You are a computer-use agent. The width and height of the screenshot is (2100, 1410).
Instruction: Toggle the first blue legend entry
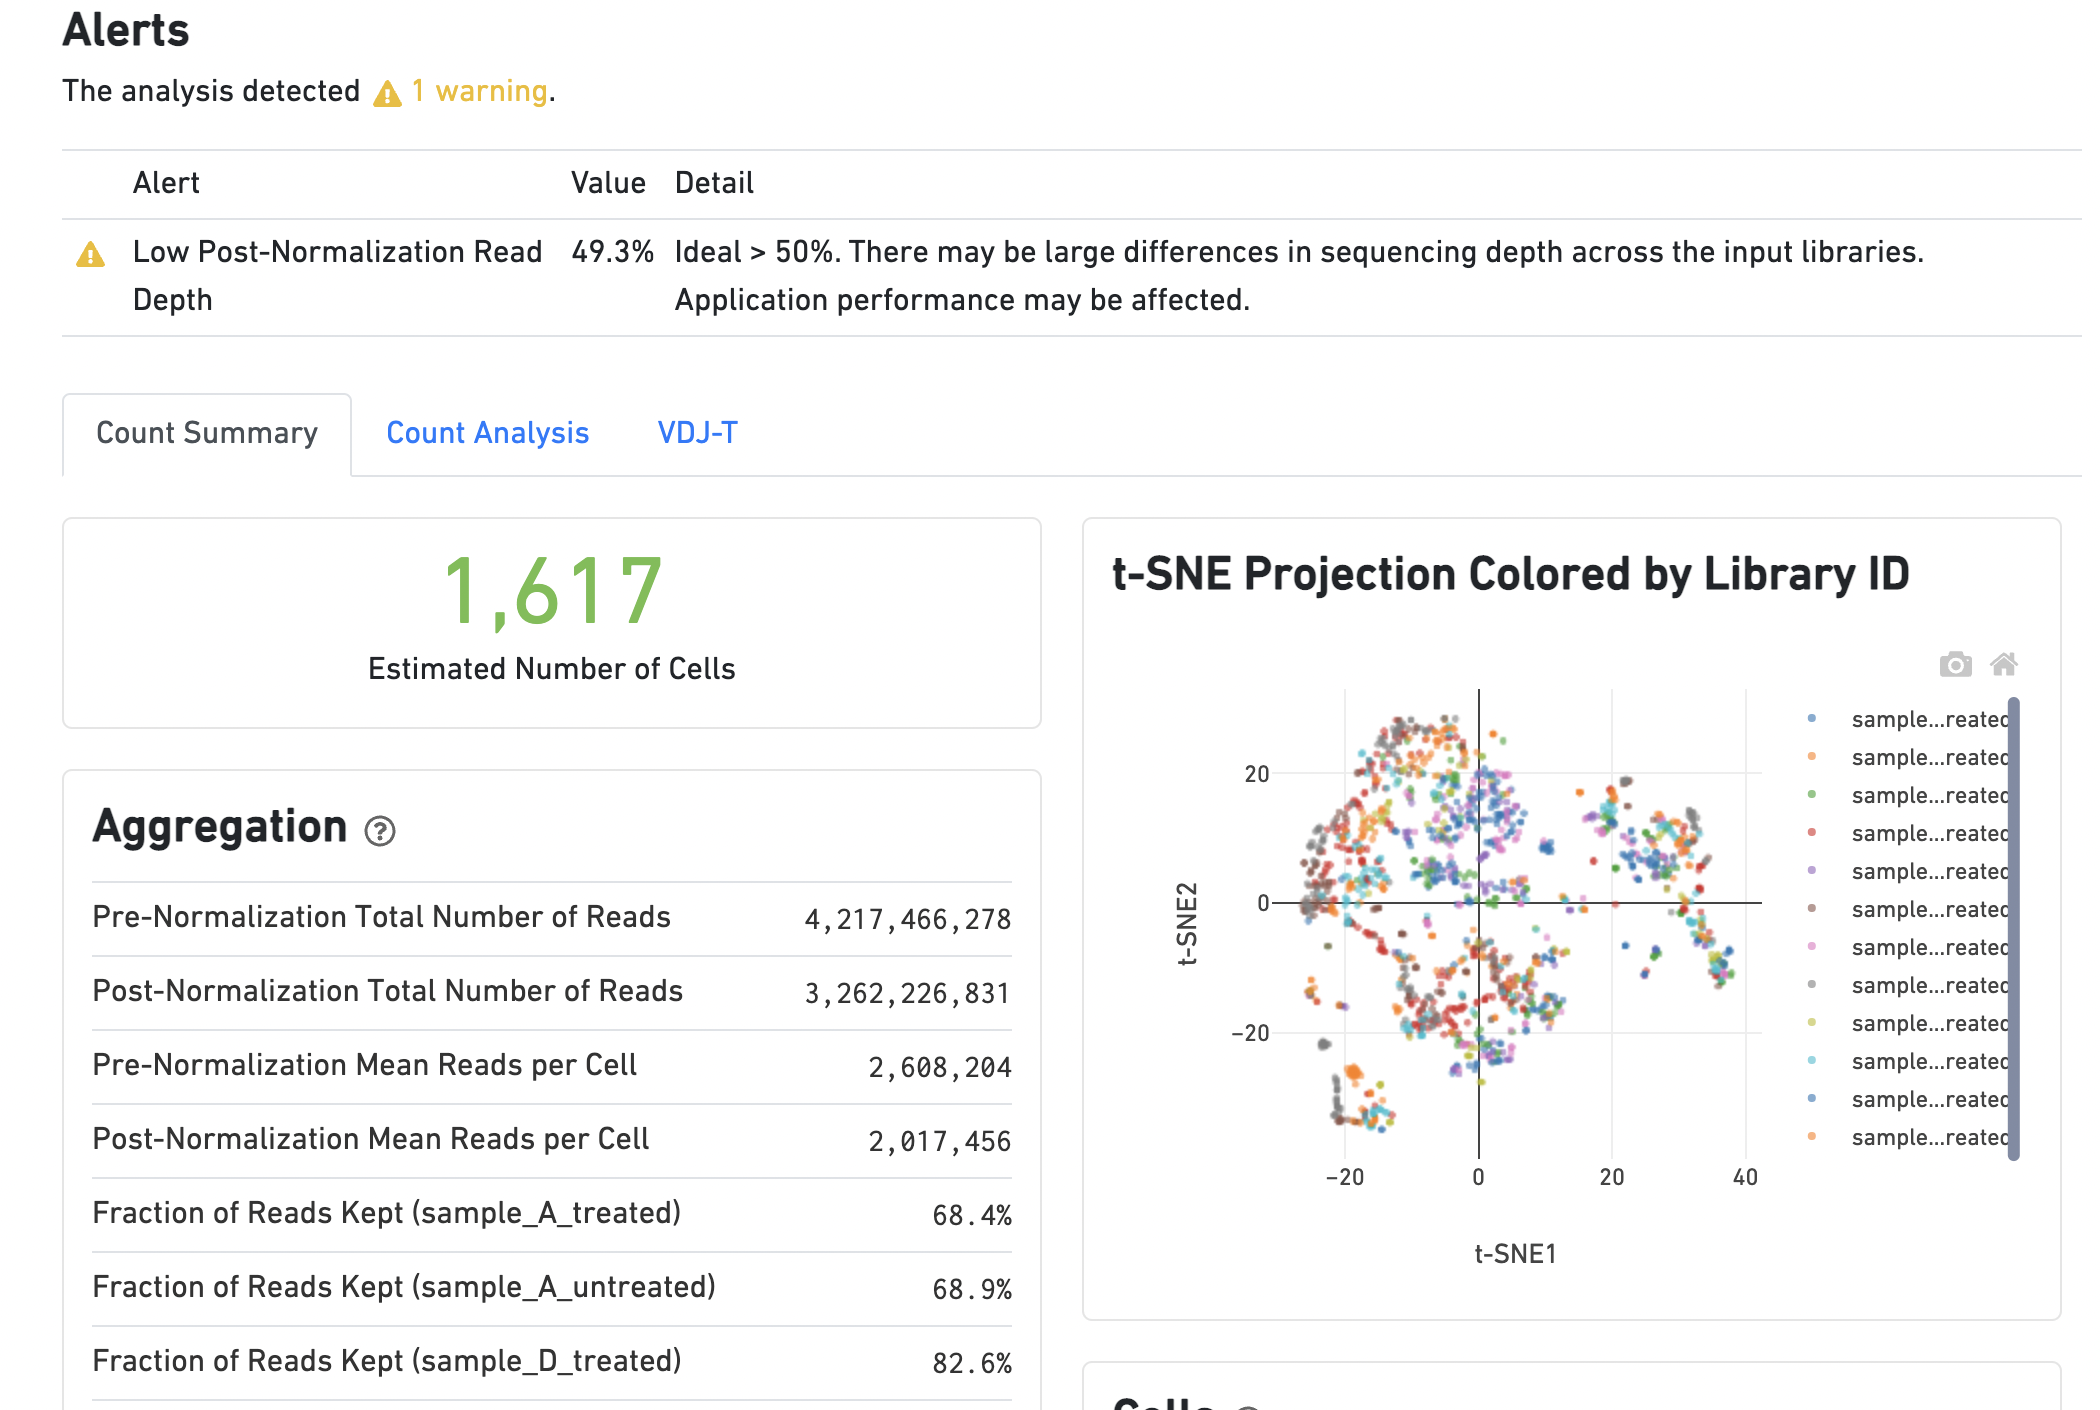point(1926,720)
